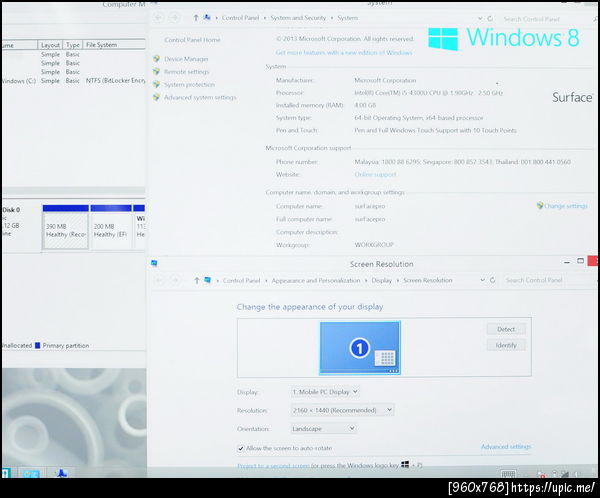Click the third taskbar app icon
This screenshot has height=498, width=600.
point(62,474)
